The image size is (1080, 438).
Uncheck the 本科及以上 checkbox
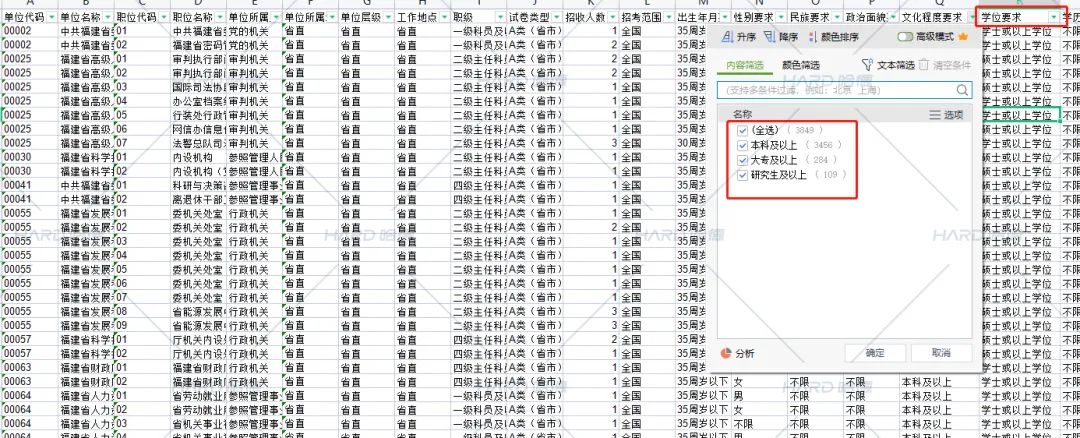(741, 145)
